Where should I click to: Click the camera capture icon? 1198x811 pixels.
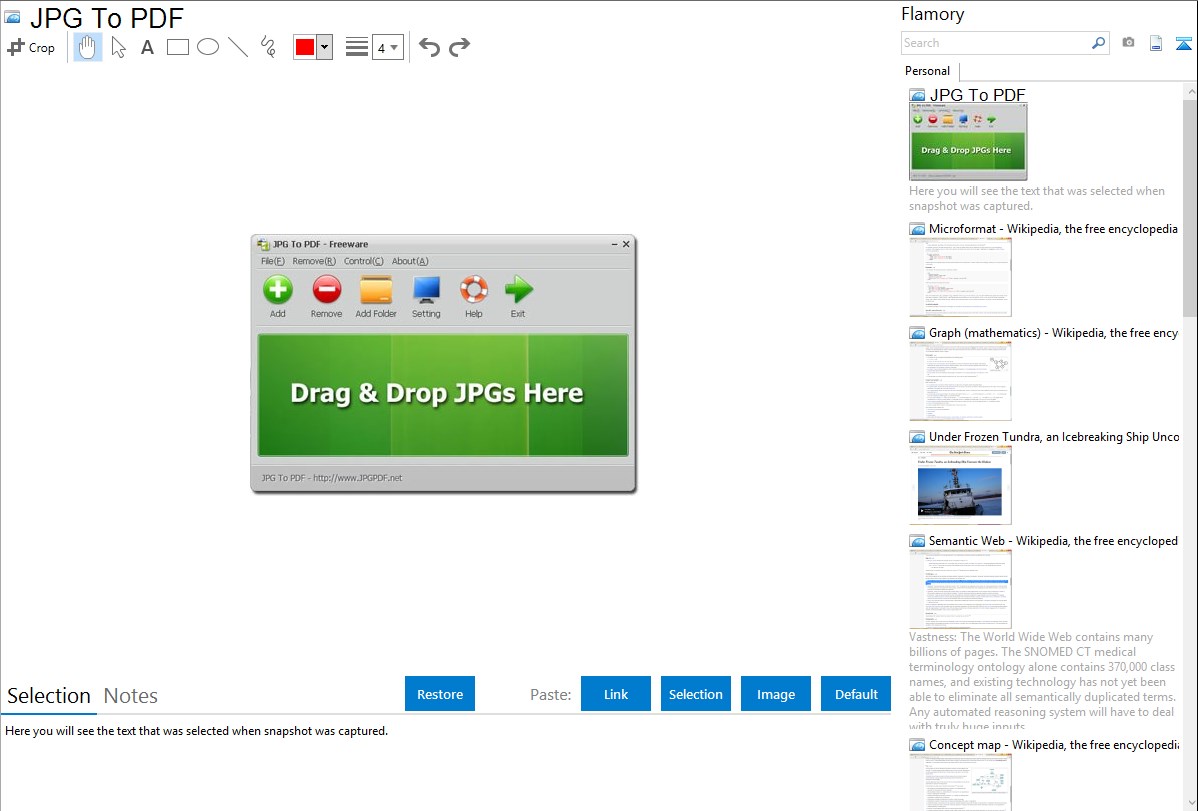coord(1128,43)
